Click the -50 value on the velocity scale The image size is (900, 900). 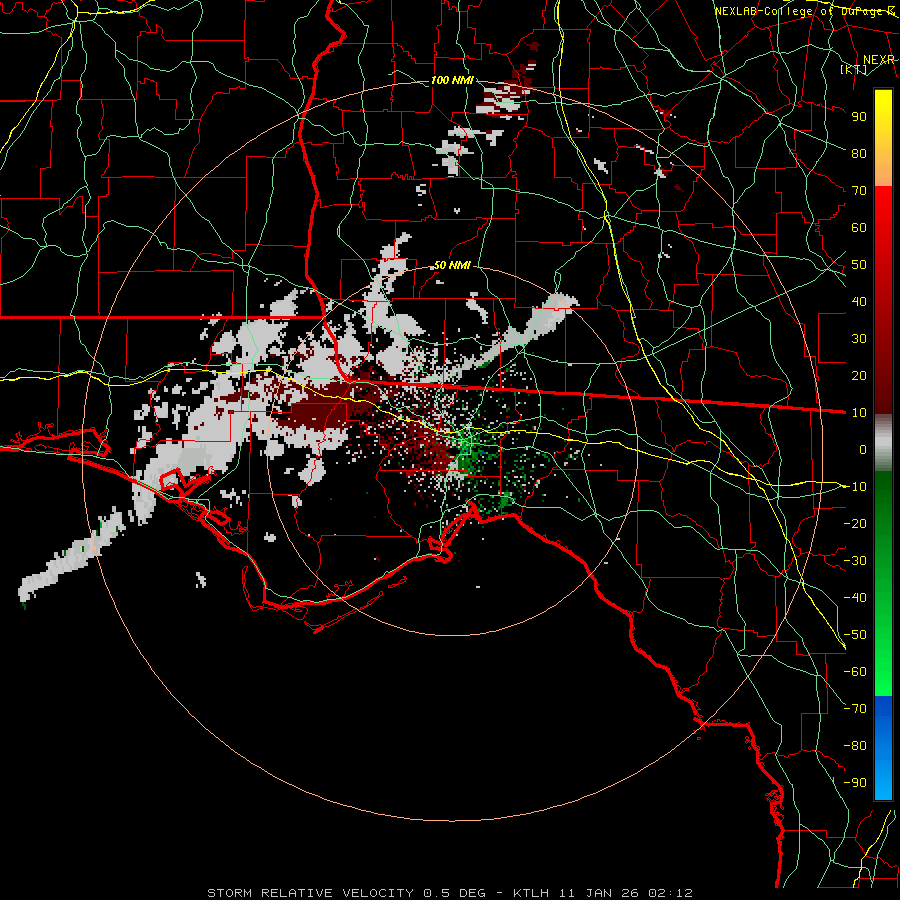click(x=855, y=635)
